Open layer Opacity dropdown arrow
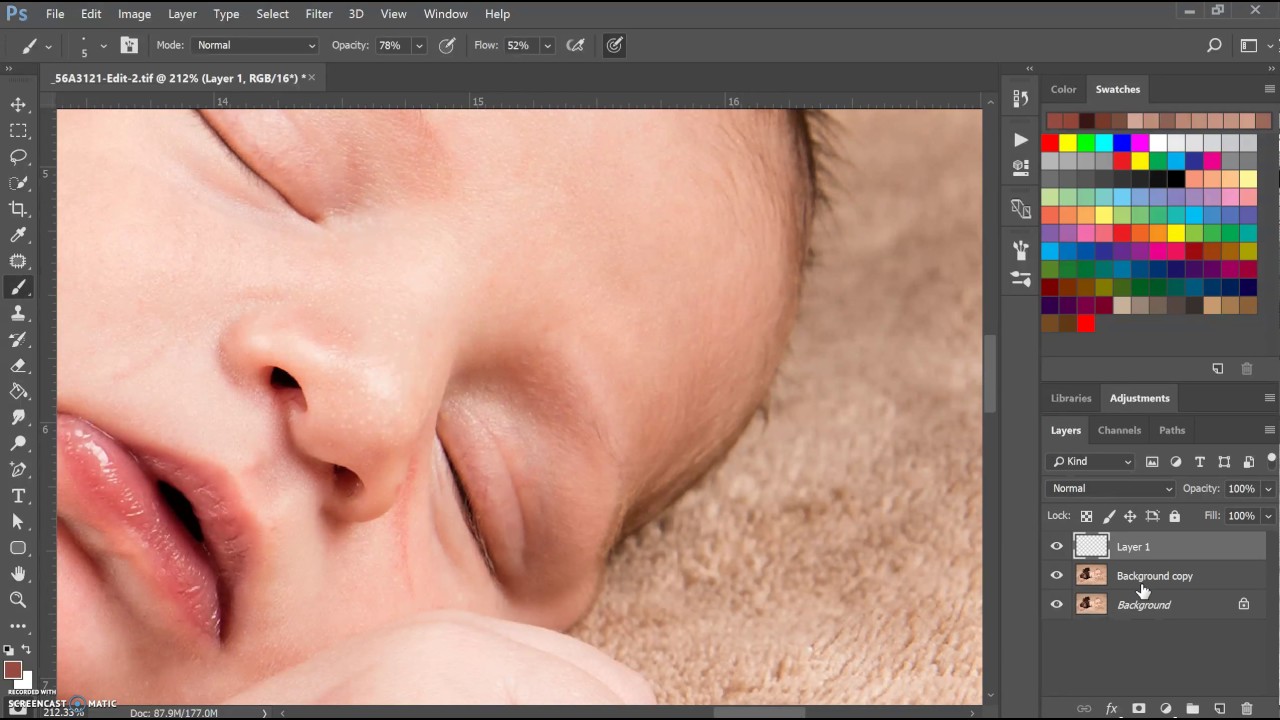The width and height of the screenshot is (1280, 720). (x=1268, y=489)
